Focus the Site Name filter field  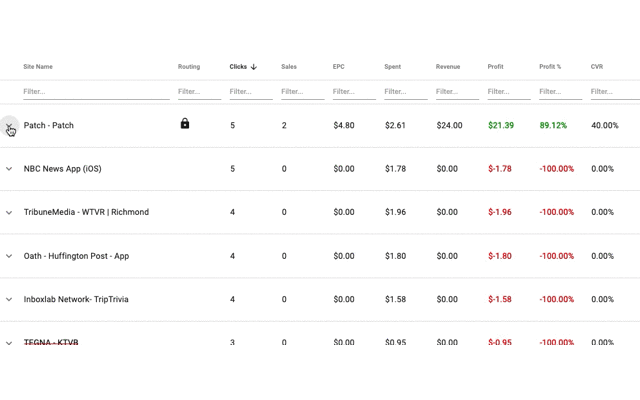pyautogui.click(x=96, y=92)
